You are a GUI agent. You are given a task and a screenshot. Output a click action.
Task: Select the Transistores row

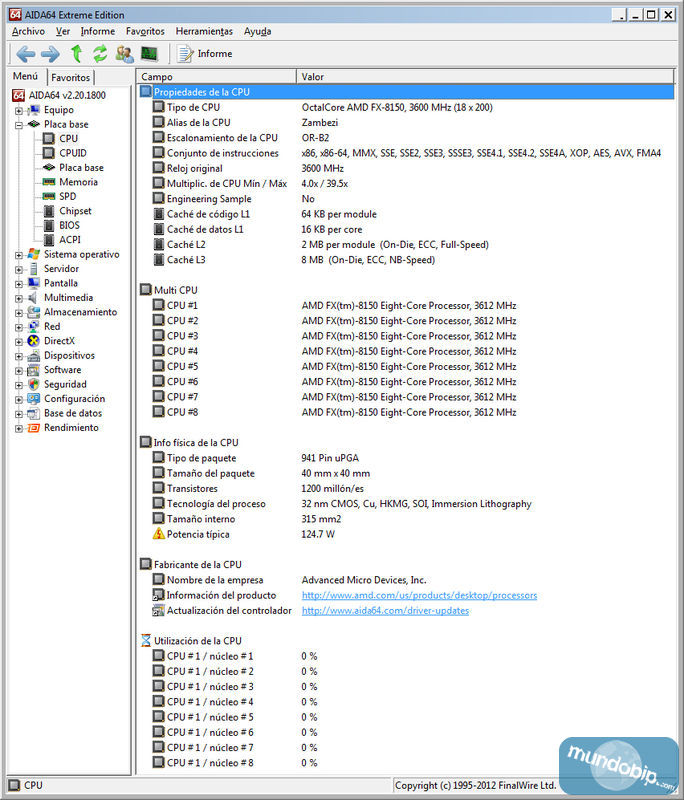point(407,488)
